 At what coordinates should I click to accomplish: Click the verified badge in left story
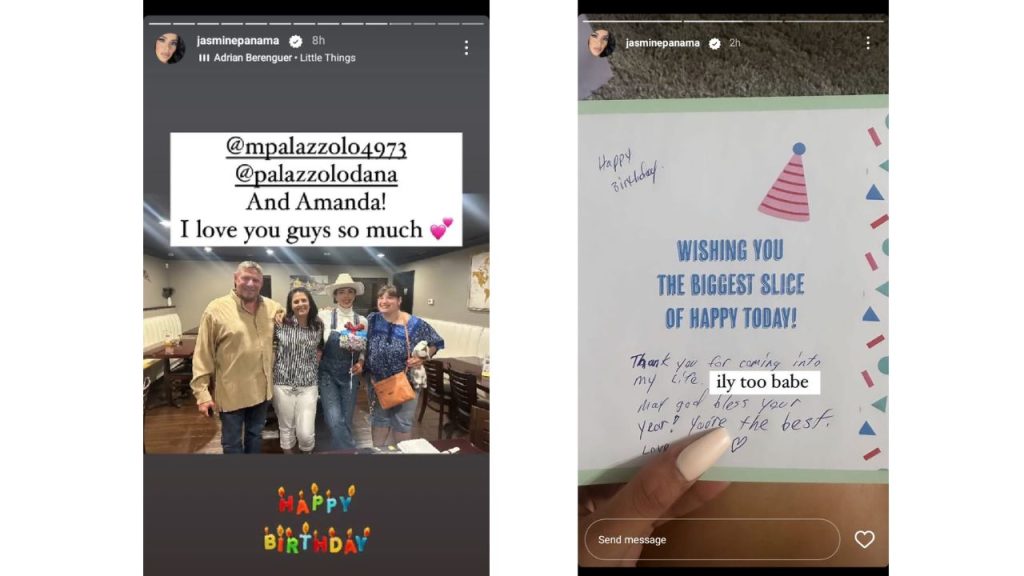tap(295, 41)
